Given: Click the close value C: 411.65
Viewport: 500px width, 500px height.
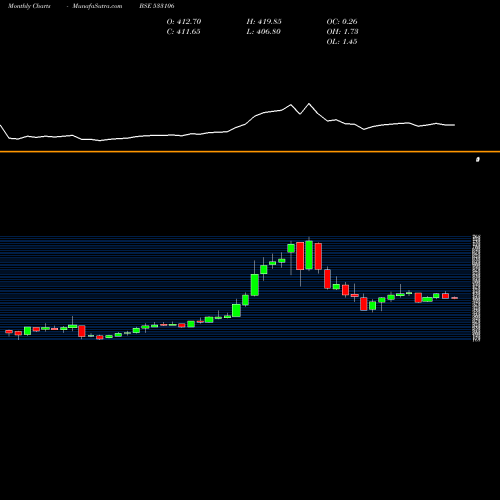Looking at the screenshot, I should pos(184,32).
